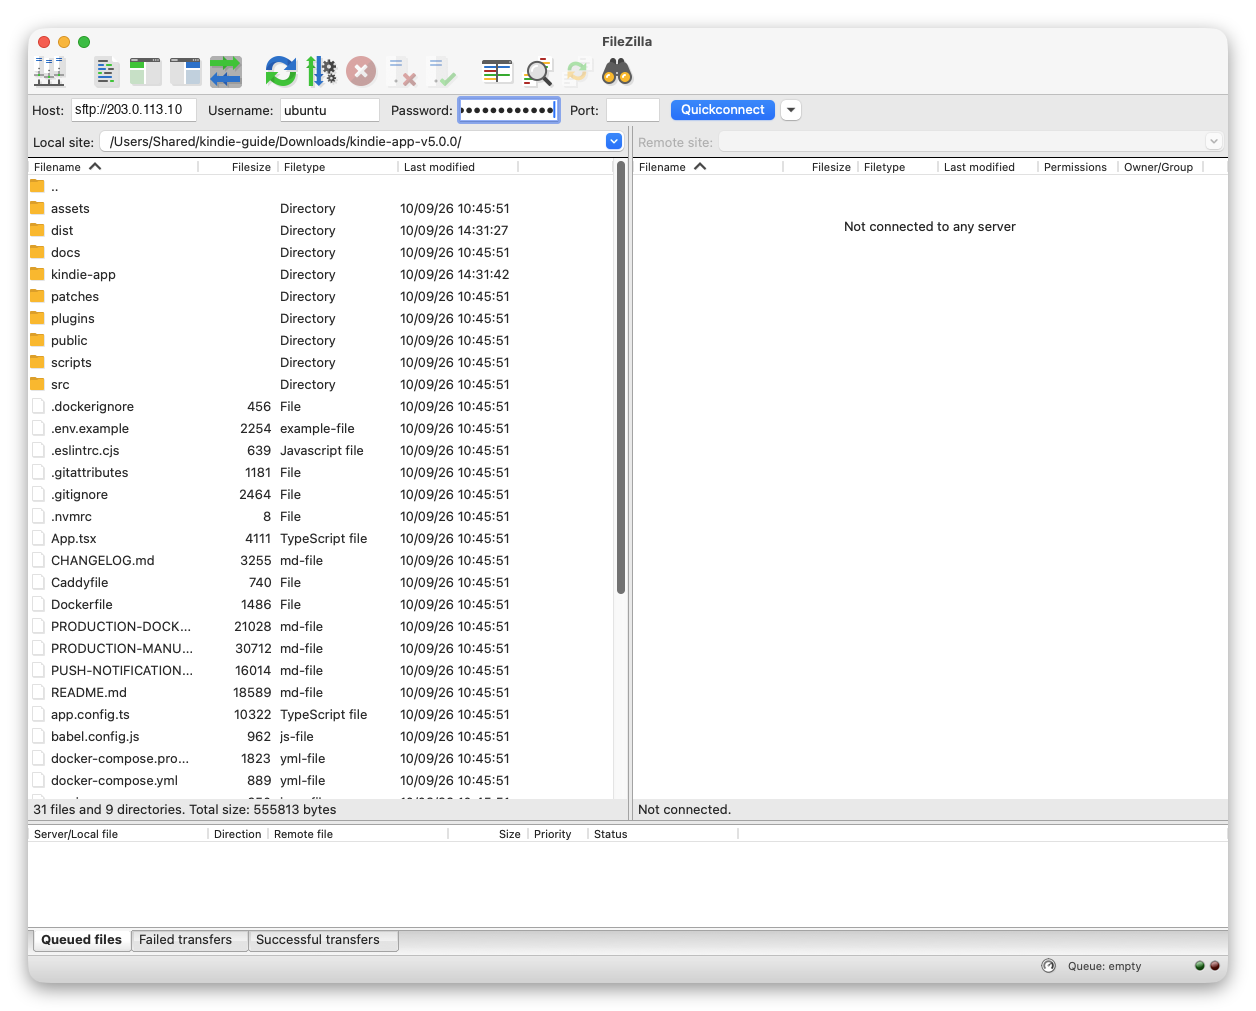Expand the Local site path dropdown
The height and width of the screenshot is (1011, 1256).
[x=614, y=142]
